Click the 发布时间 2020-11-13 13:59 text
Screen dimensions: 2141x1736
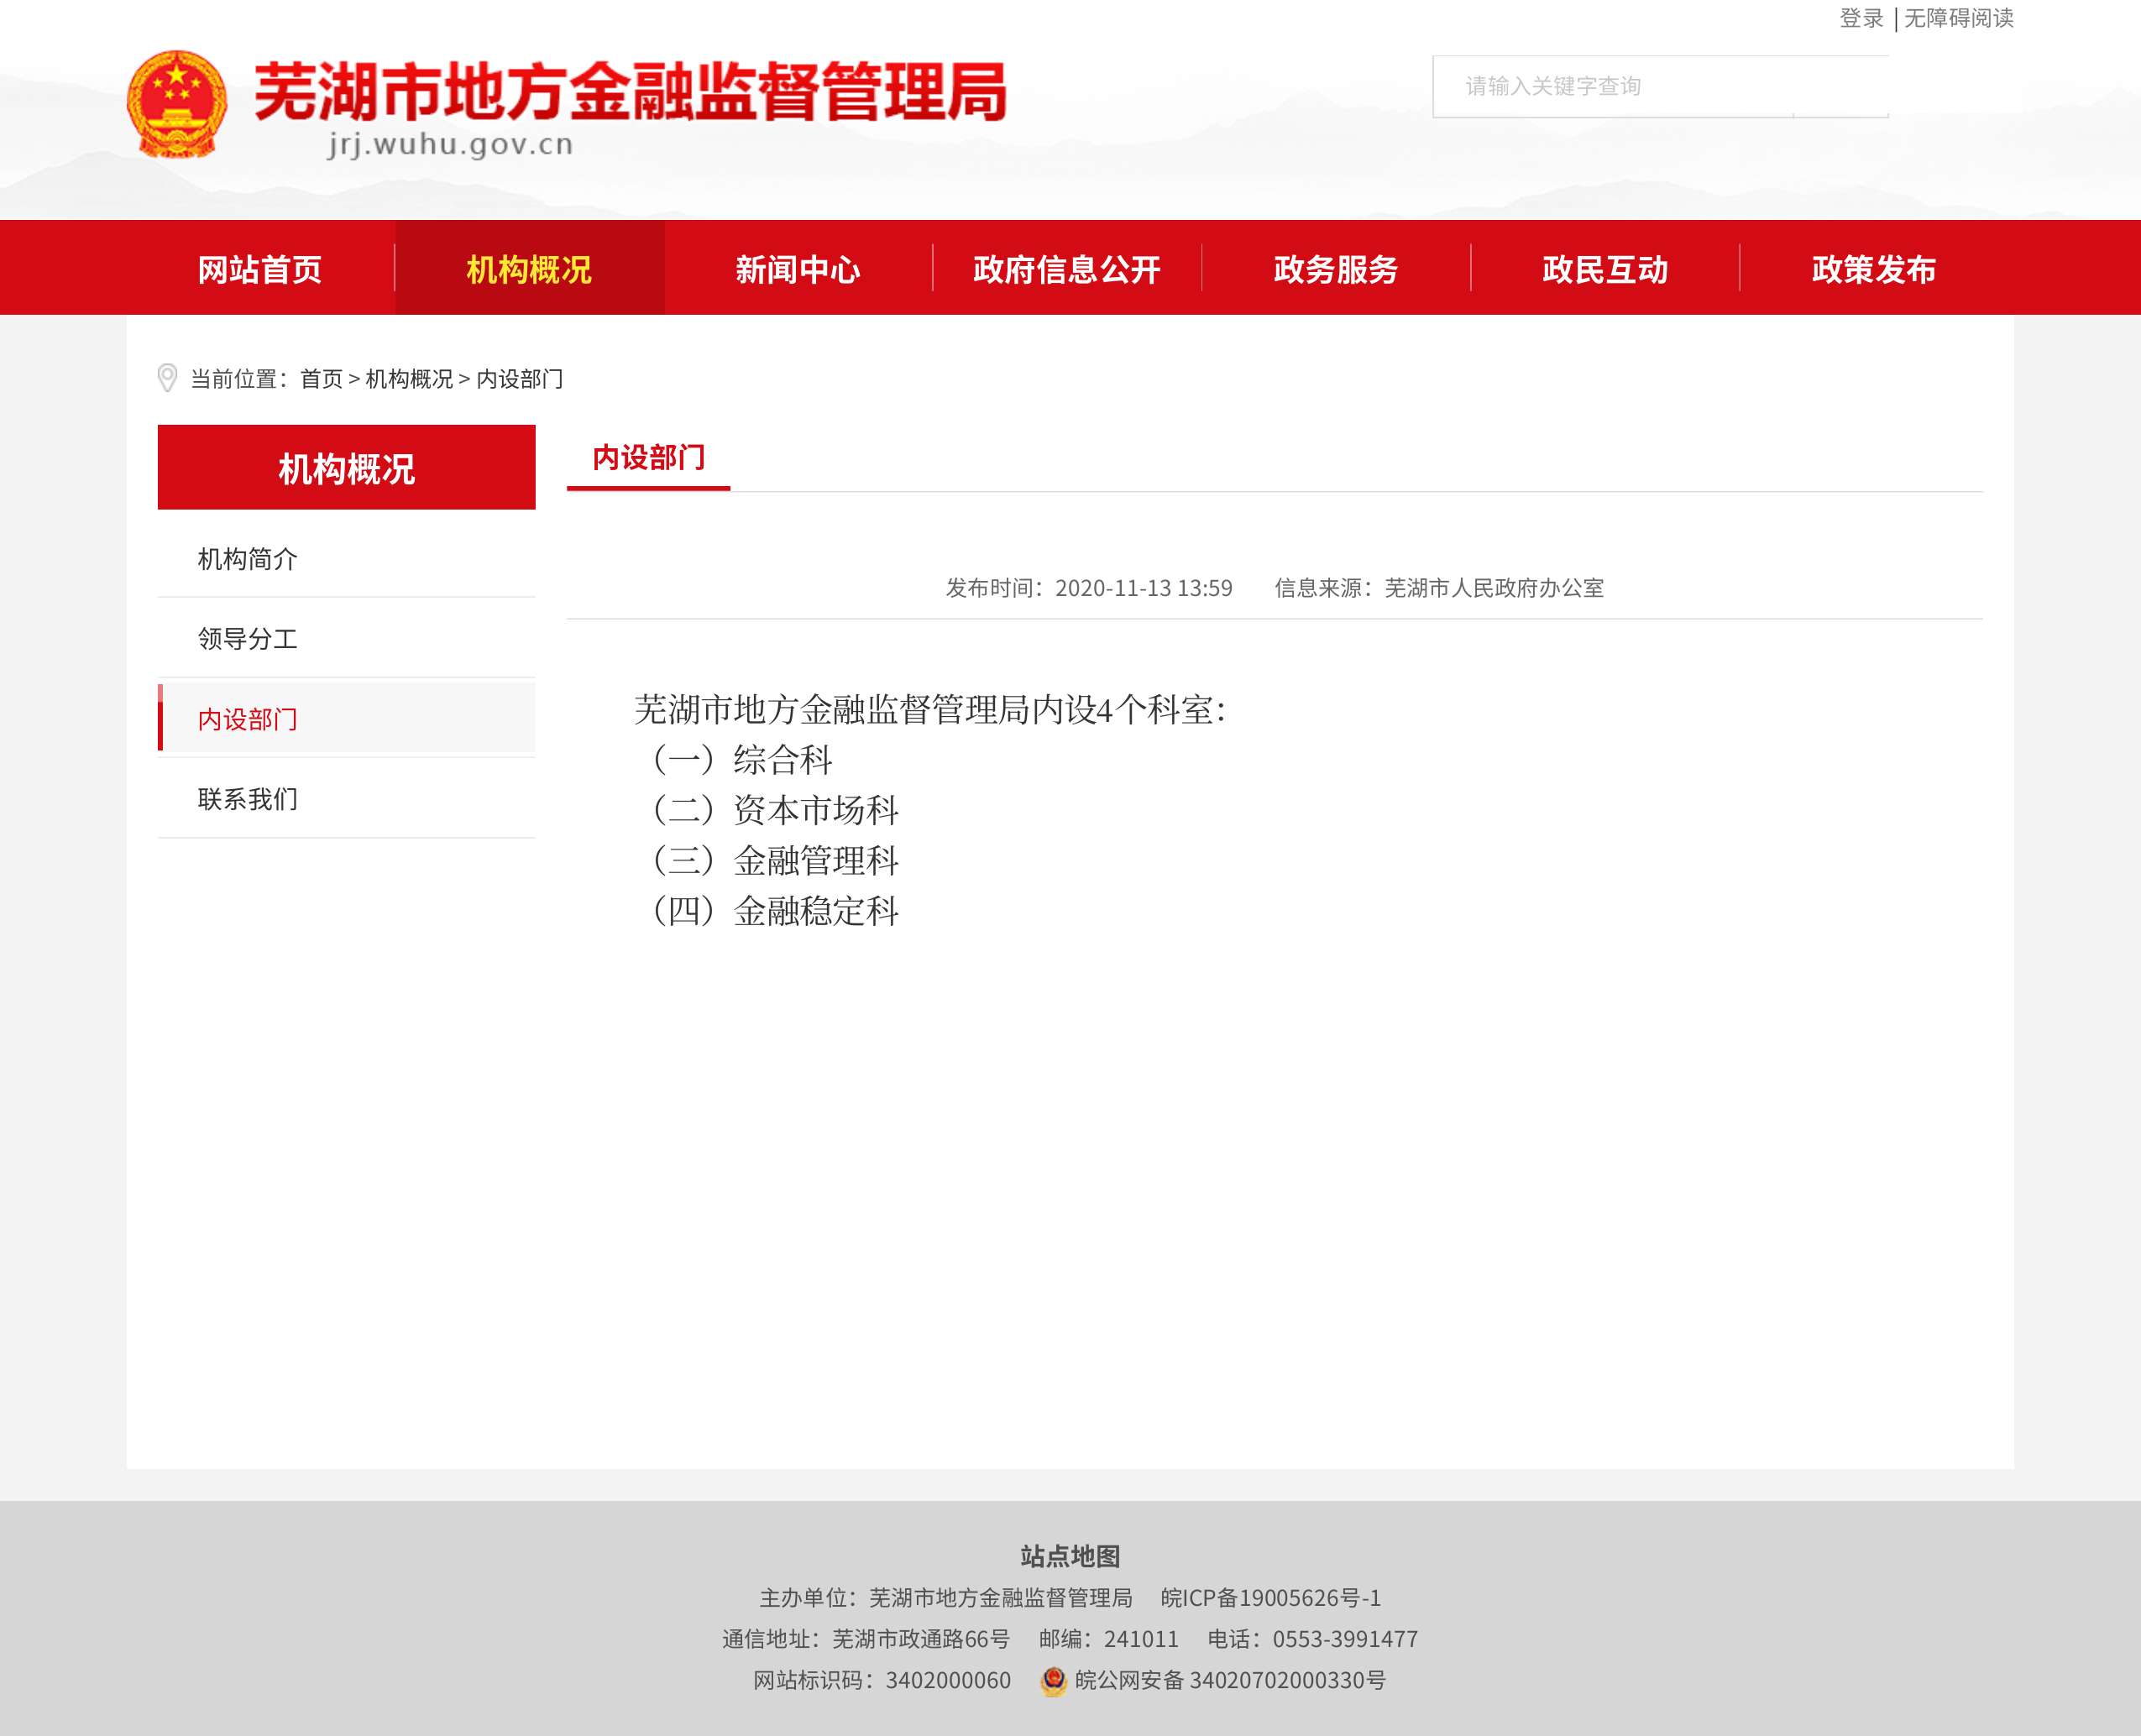coord(1089,588)
